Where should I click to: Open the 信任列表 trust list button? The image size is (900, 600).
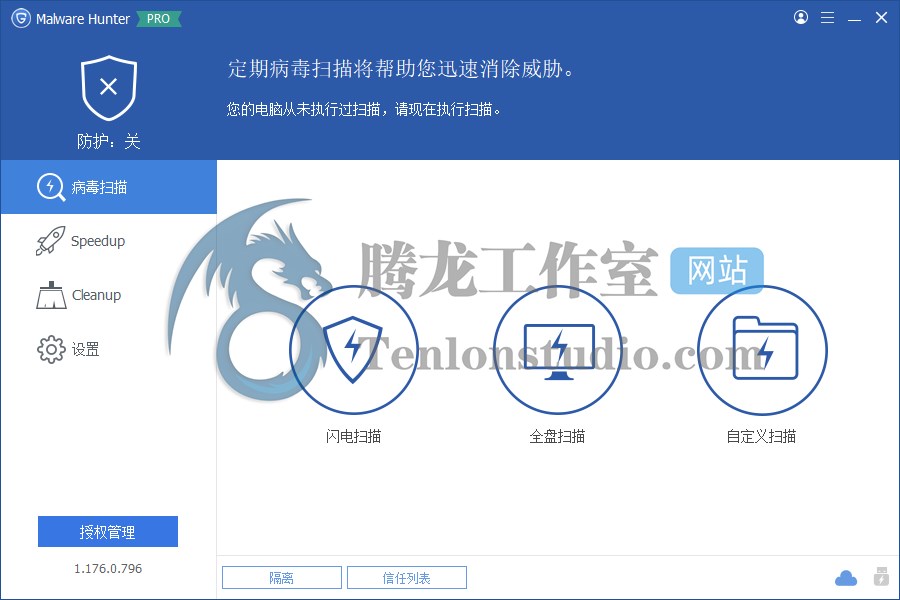click(x=407, y=578)
